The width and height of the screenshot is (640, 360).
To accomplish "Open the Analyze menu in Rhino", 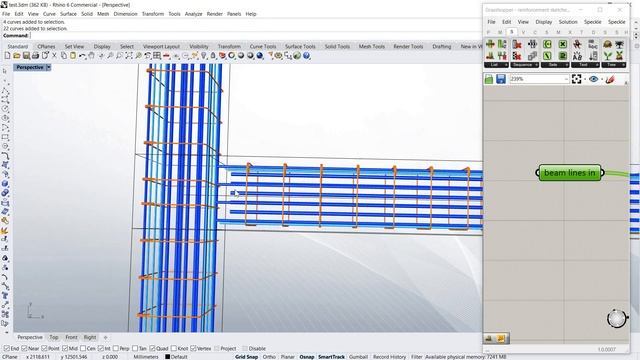I will point(193,14).
